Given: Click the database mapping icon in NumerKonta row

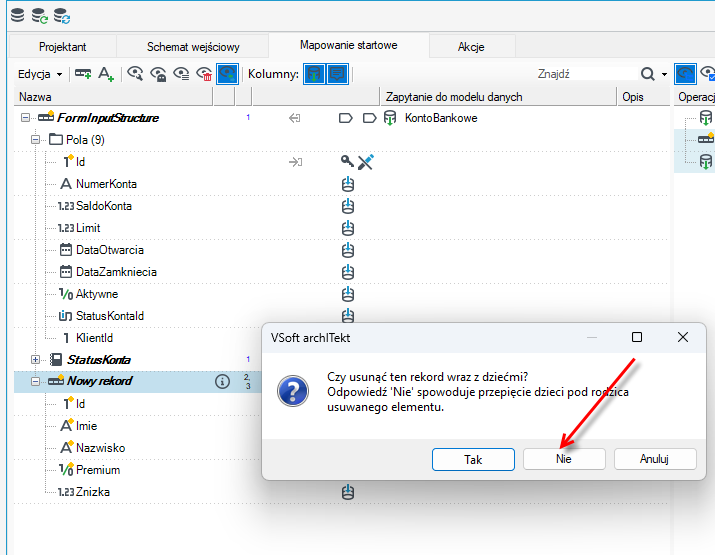Looking at the screenshot, I should coord(348,184).
